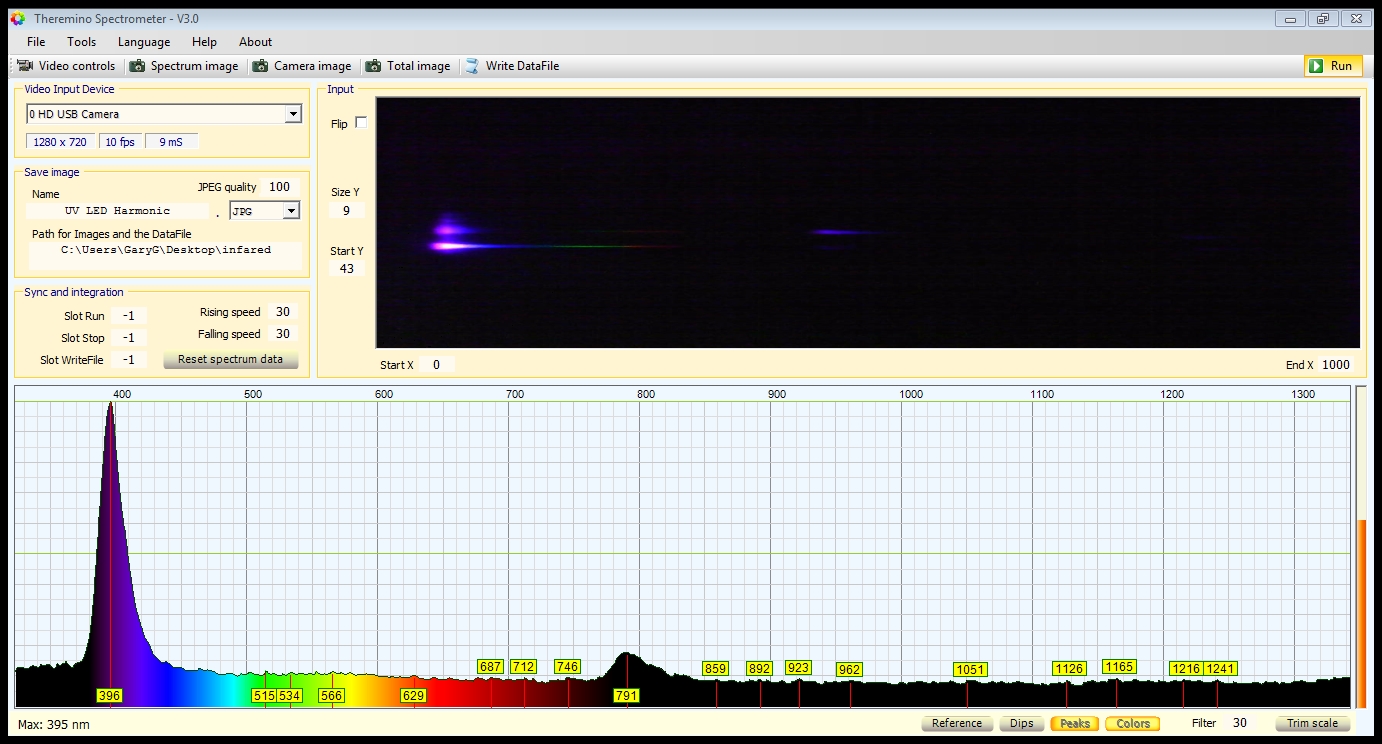Click the Camera image toolbar icon
This screenshot has height=744, width=1382.
point(260,66)
